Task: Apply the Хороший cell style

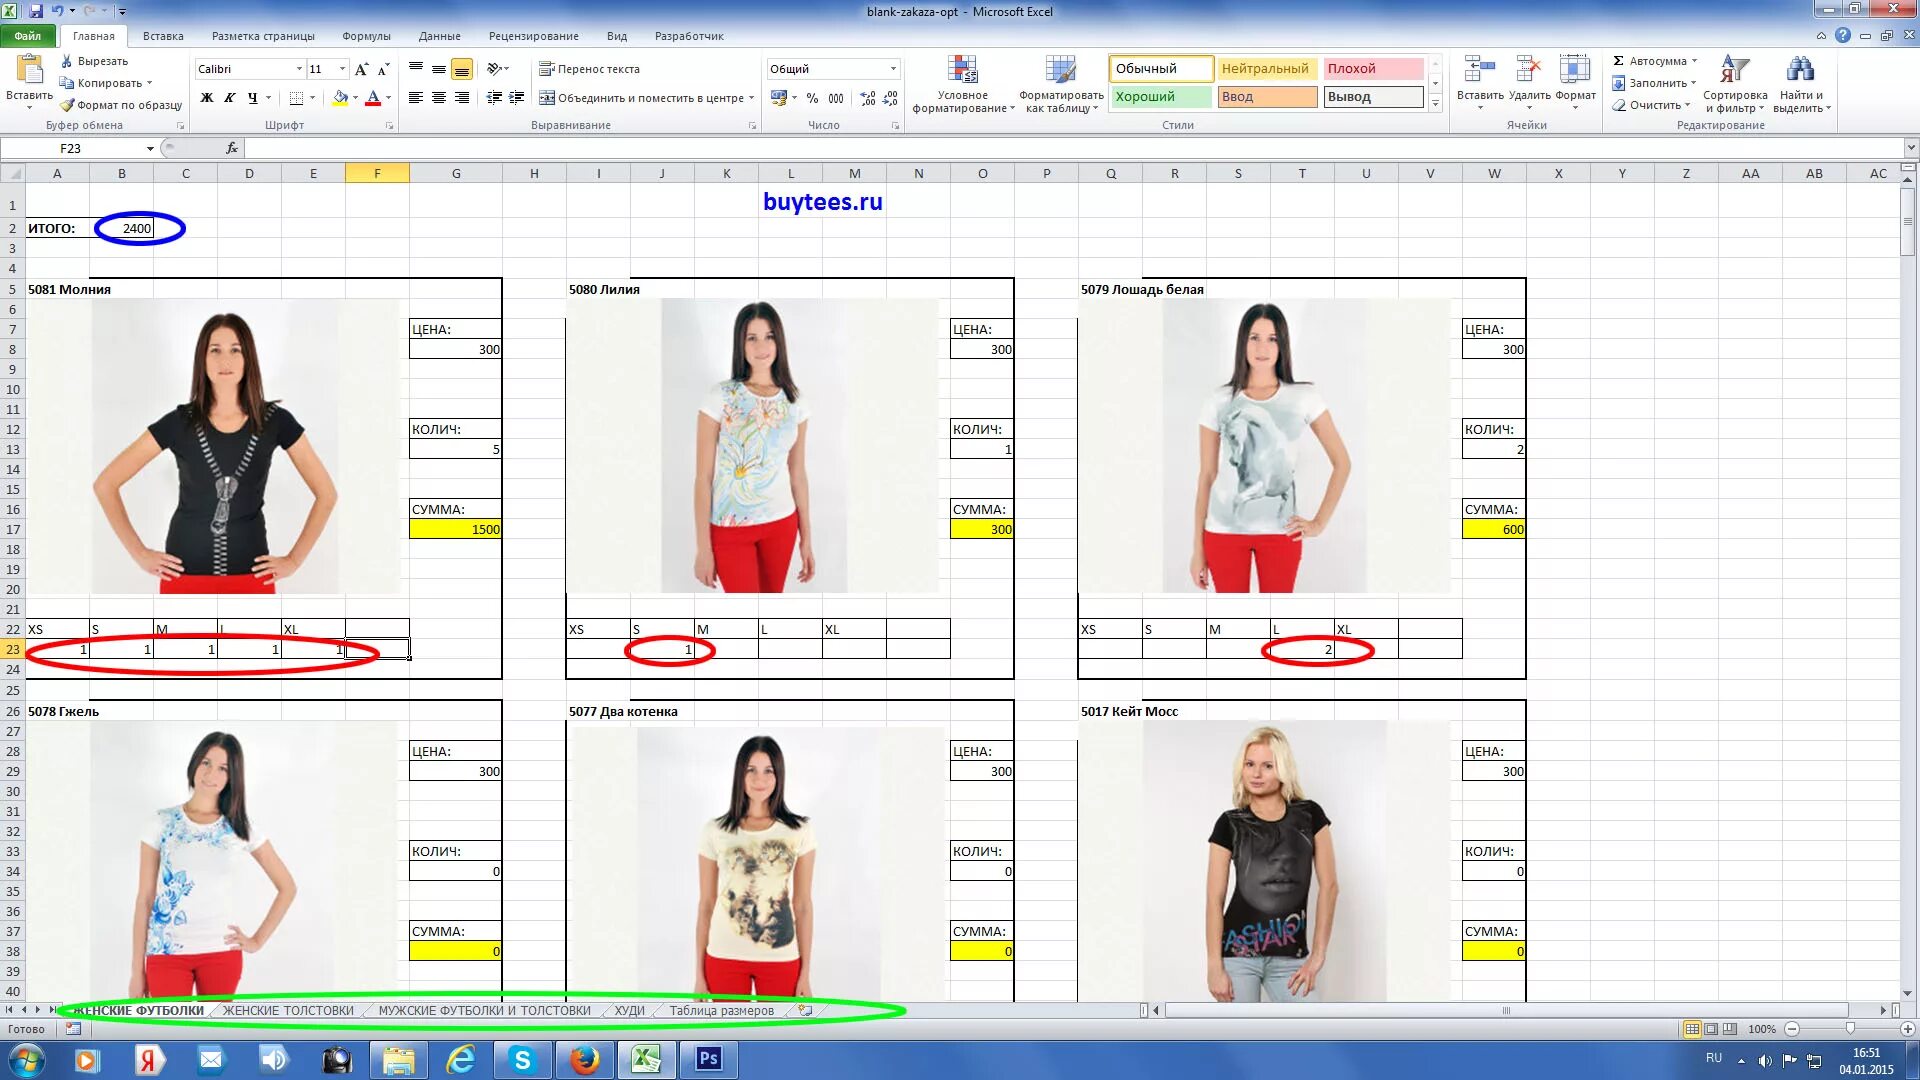Action: tap(1160, 97)
